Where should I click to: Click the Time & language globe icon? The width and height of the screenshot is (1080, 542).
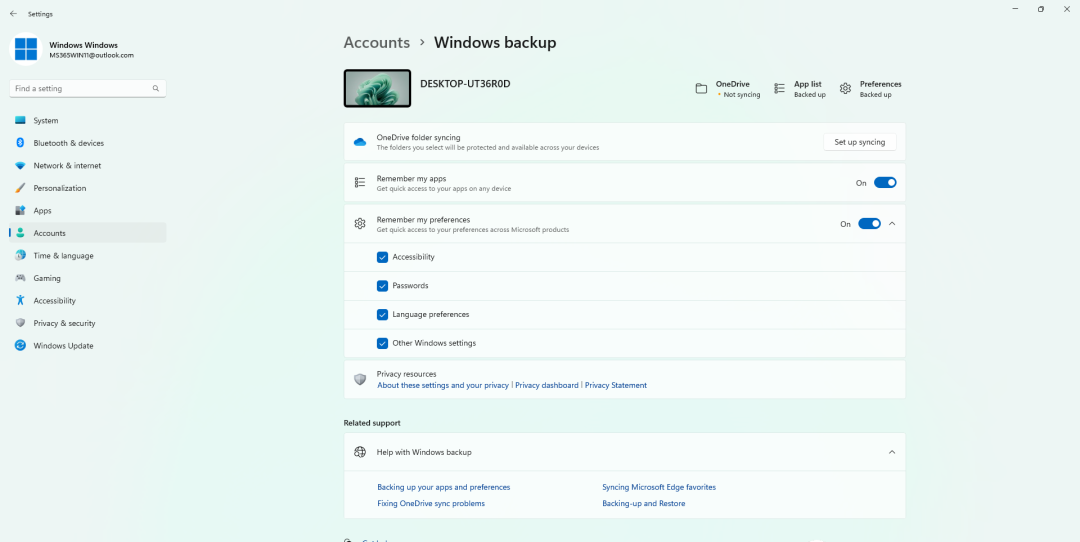click(x=20, y=256)
